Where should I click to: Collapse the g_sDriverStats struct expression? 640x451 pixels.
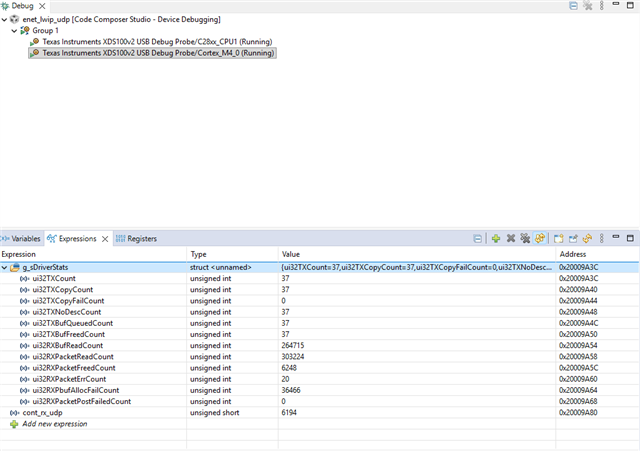(4, 268)
